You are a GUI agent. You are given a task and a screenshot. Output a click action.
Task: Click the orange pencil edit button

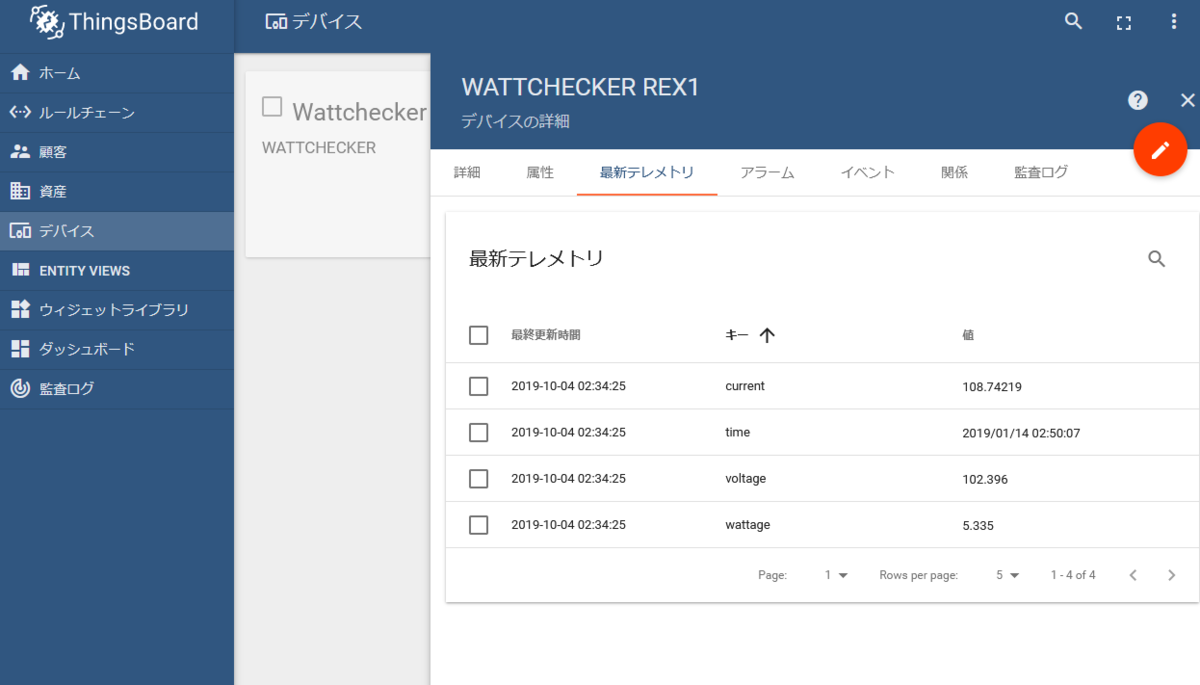[x=1160, y=150]
